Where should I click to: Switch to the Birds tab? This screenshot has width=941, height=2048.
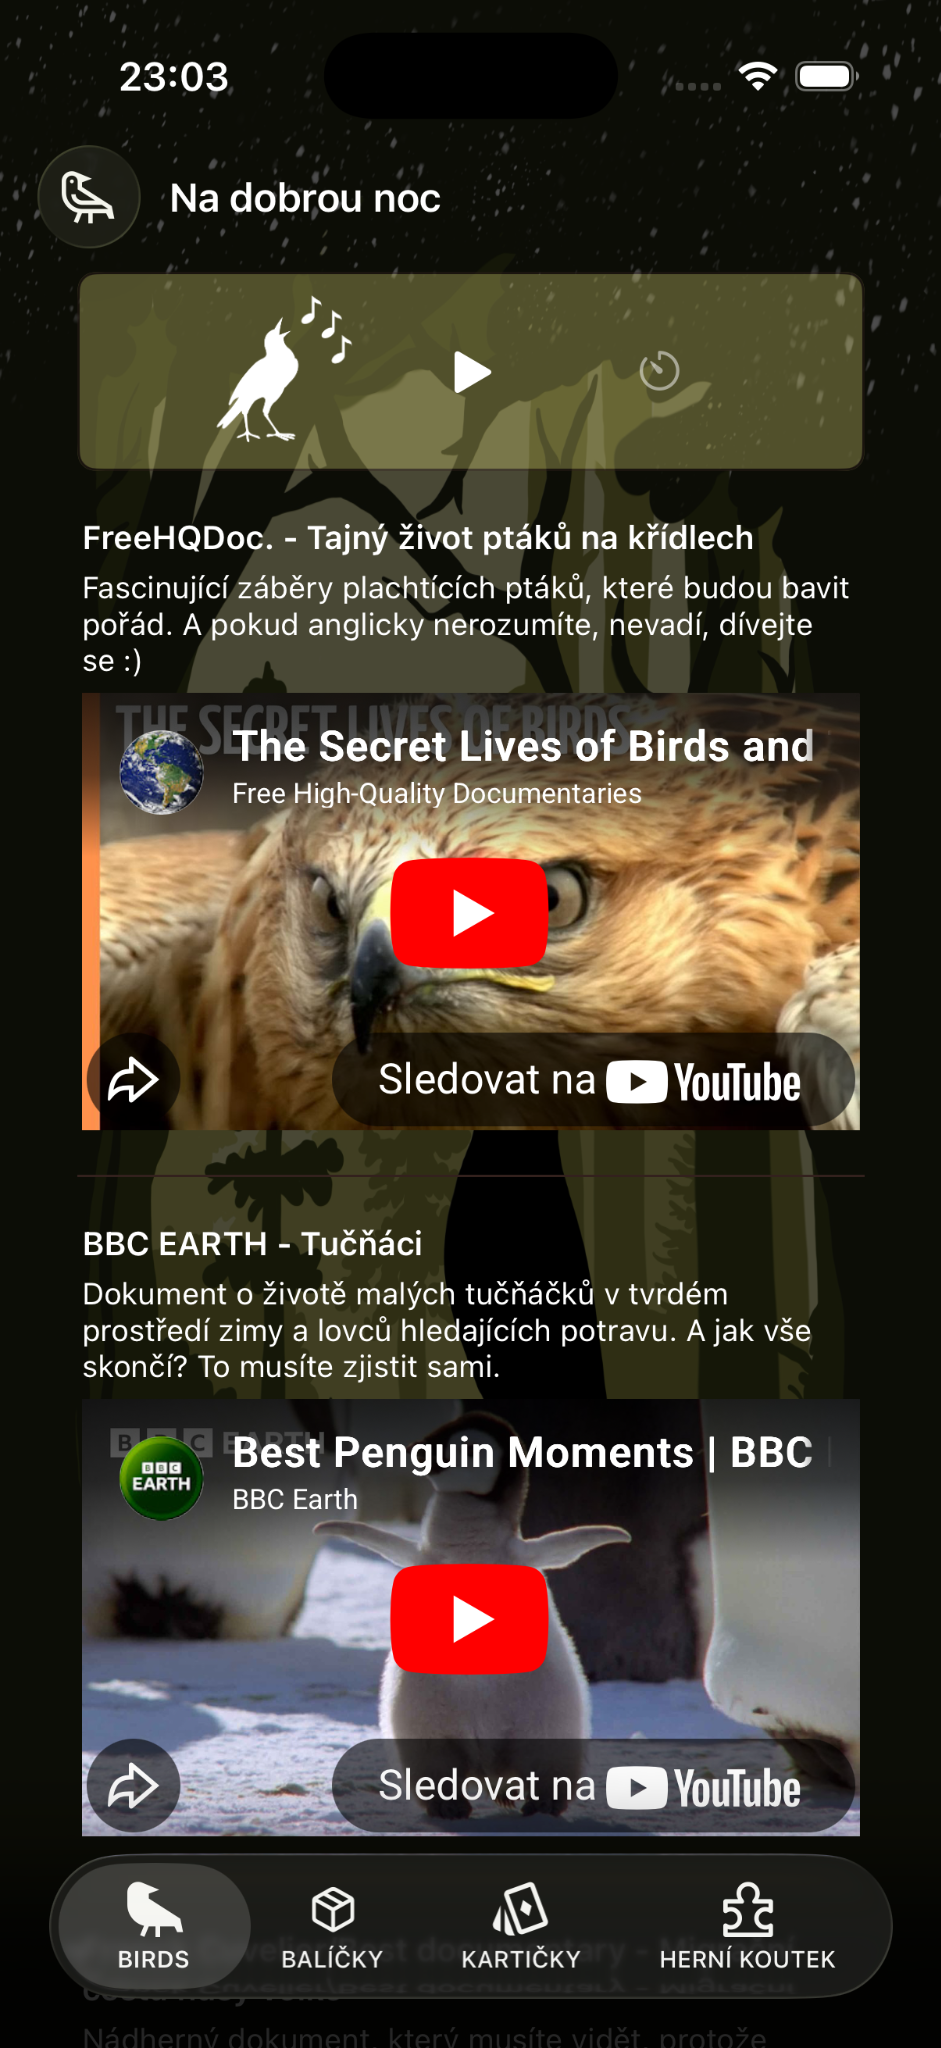pyautogui.click(x=154, y=1926)
